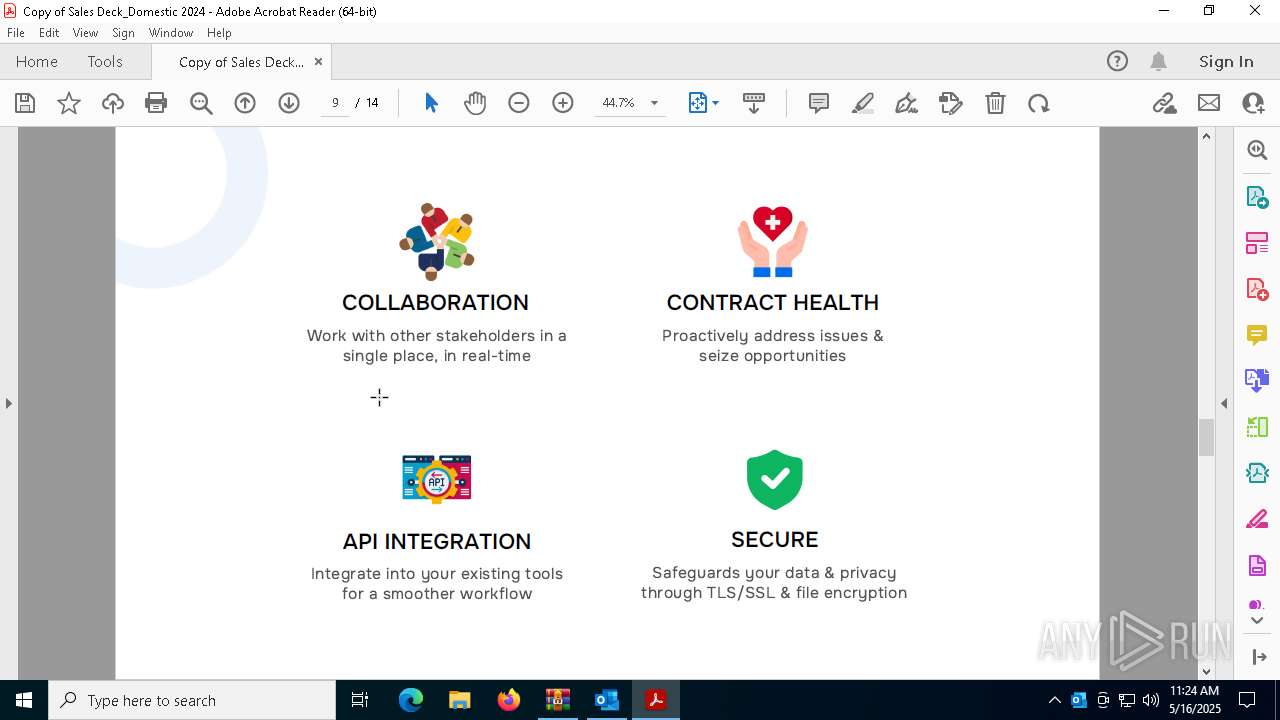Viewport: 1280px width, 720px height.
Task: Open the Help menu
Action: coord(219,33)
